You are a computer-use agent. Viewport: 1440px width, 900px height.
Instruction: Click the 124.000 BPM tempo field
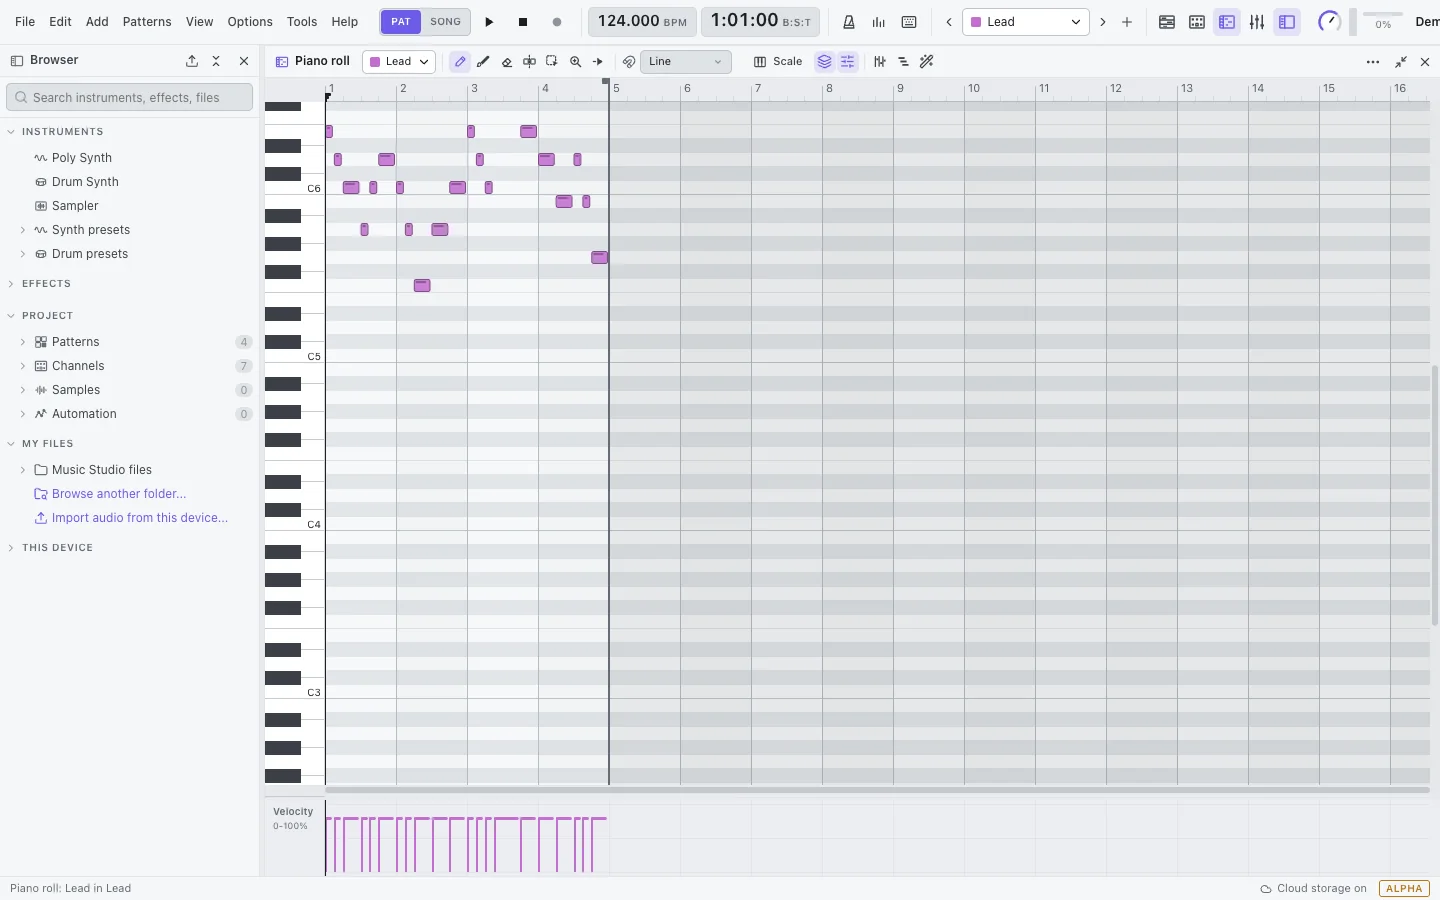point(642,22)
